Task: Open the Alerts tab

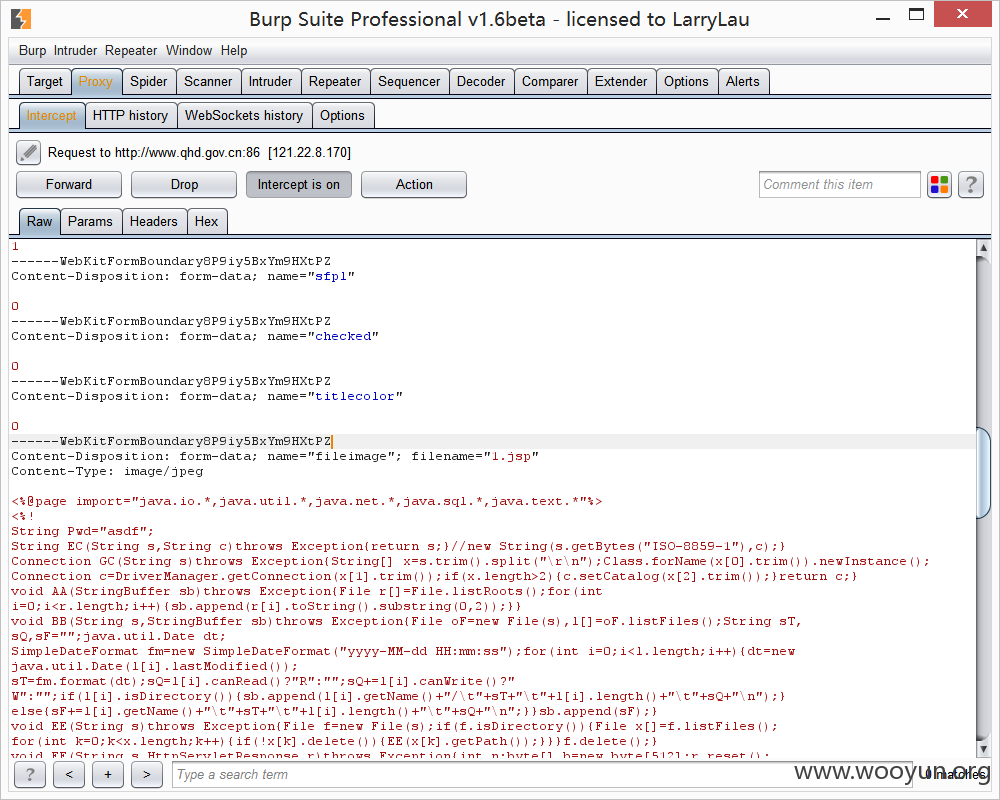Action: (x=743, y=82)
